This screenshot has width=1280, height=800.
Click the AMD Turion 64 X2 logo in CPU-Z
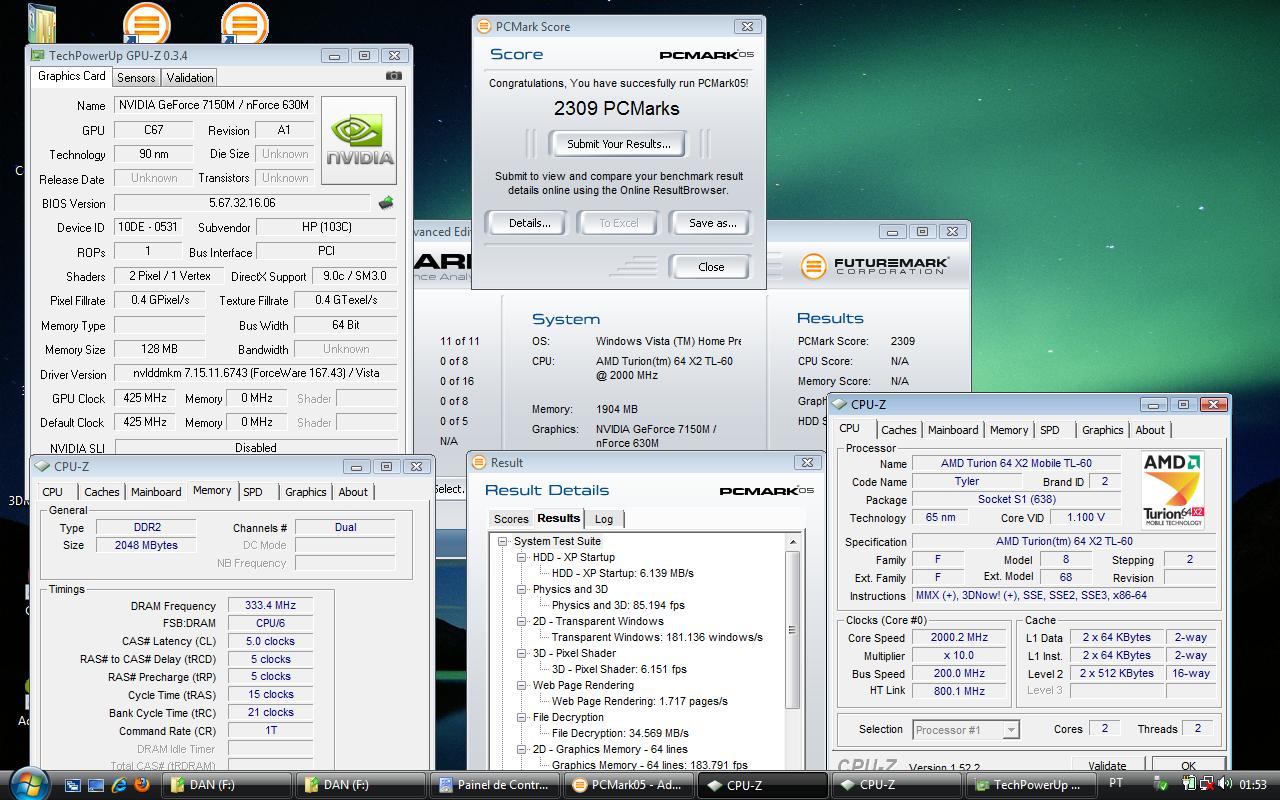click(1173, 490)
